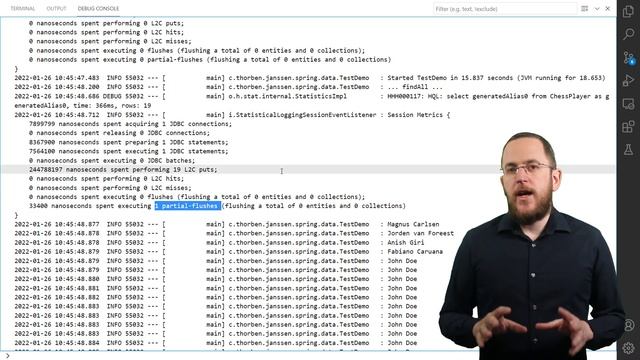Click 'generatedAlias0, time: 366ms, rows: 19' line

click(x=83, y=105)
